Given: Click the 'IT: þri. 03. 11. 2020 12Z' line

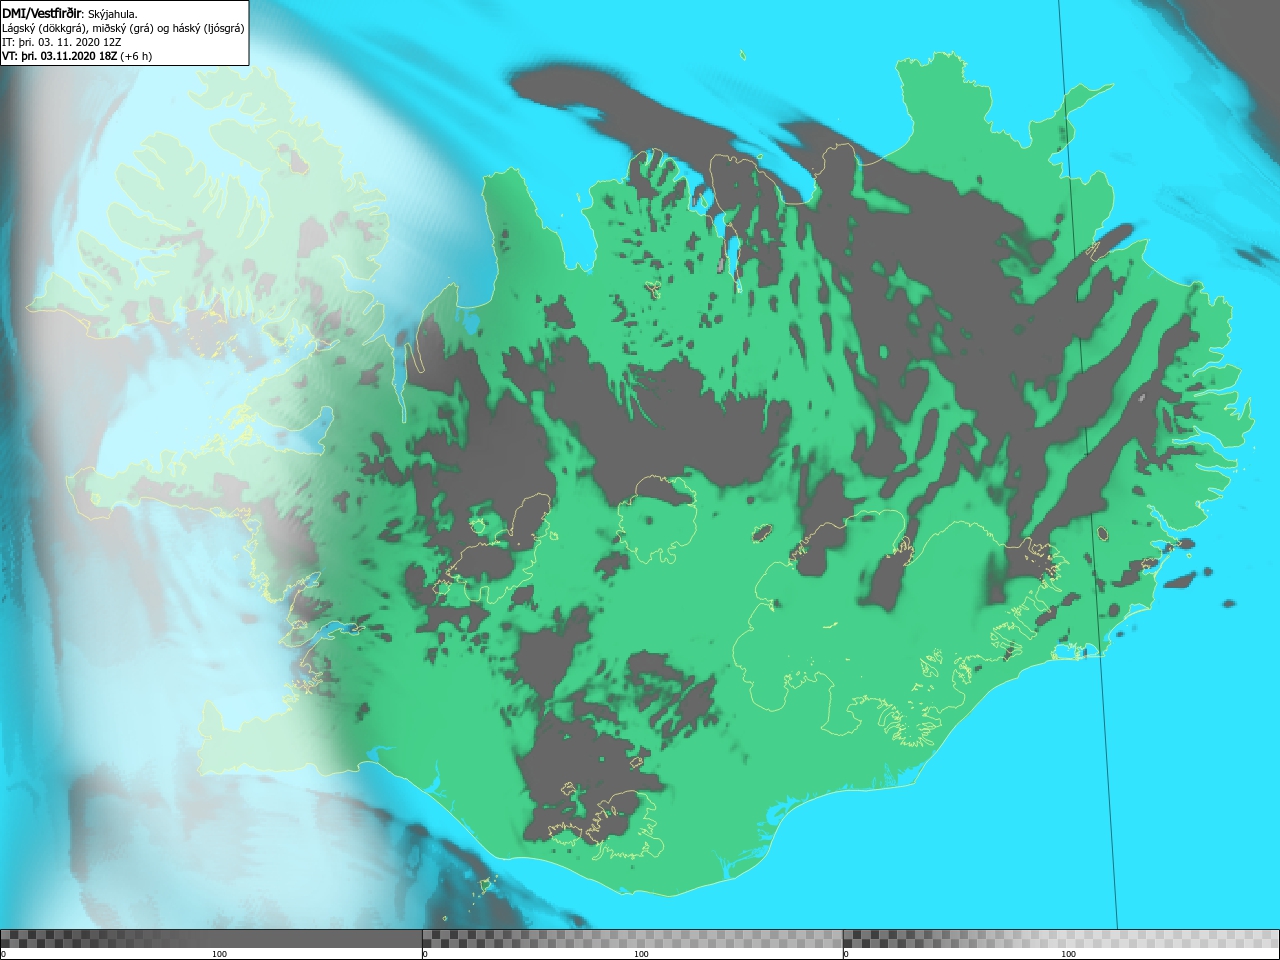Looking at the screenshot, I should click(x=62, y=42).
